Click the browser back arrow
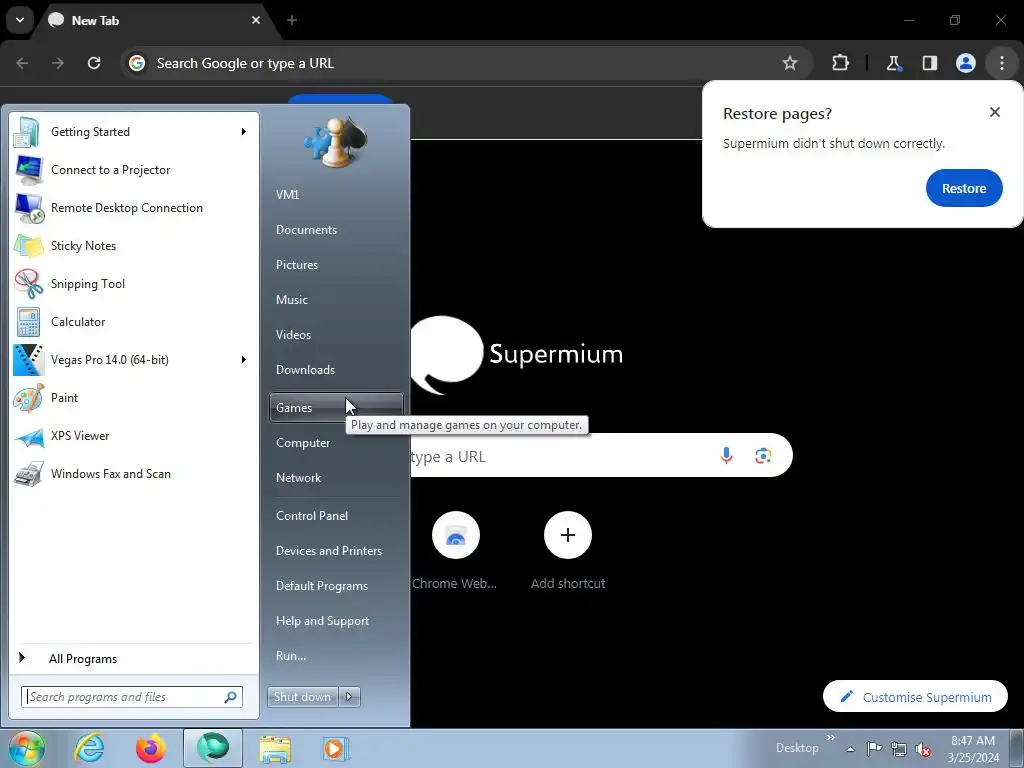Viewport: 1024px width, 768px height. tap(22, 63)
